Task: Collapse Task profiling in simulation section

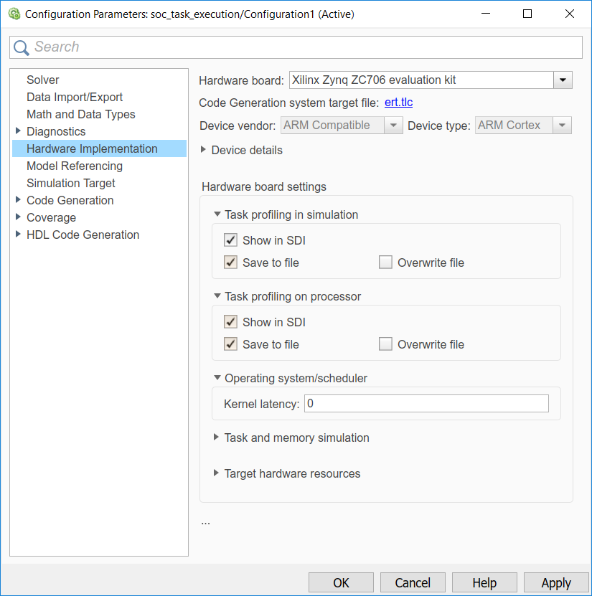Action: click(x=217, y=214)
